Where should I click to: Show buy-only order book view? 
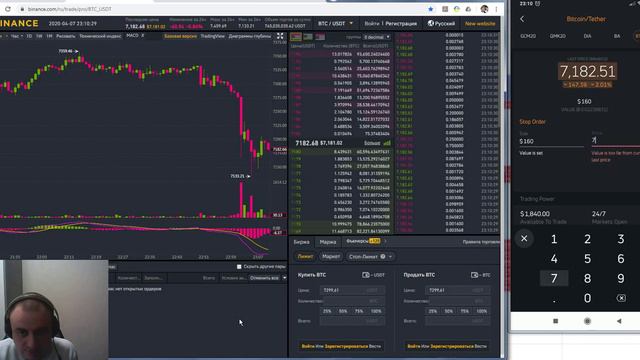308,37
